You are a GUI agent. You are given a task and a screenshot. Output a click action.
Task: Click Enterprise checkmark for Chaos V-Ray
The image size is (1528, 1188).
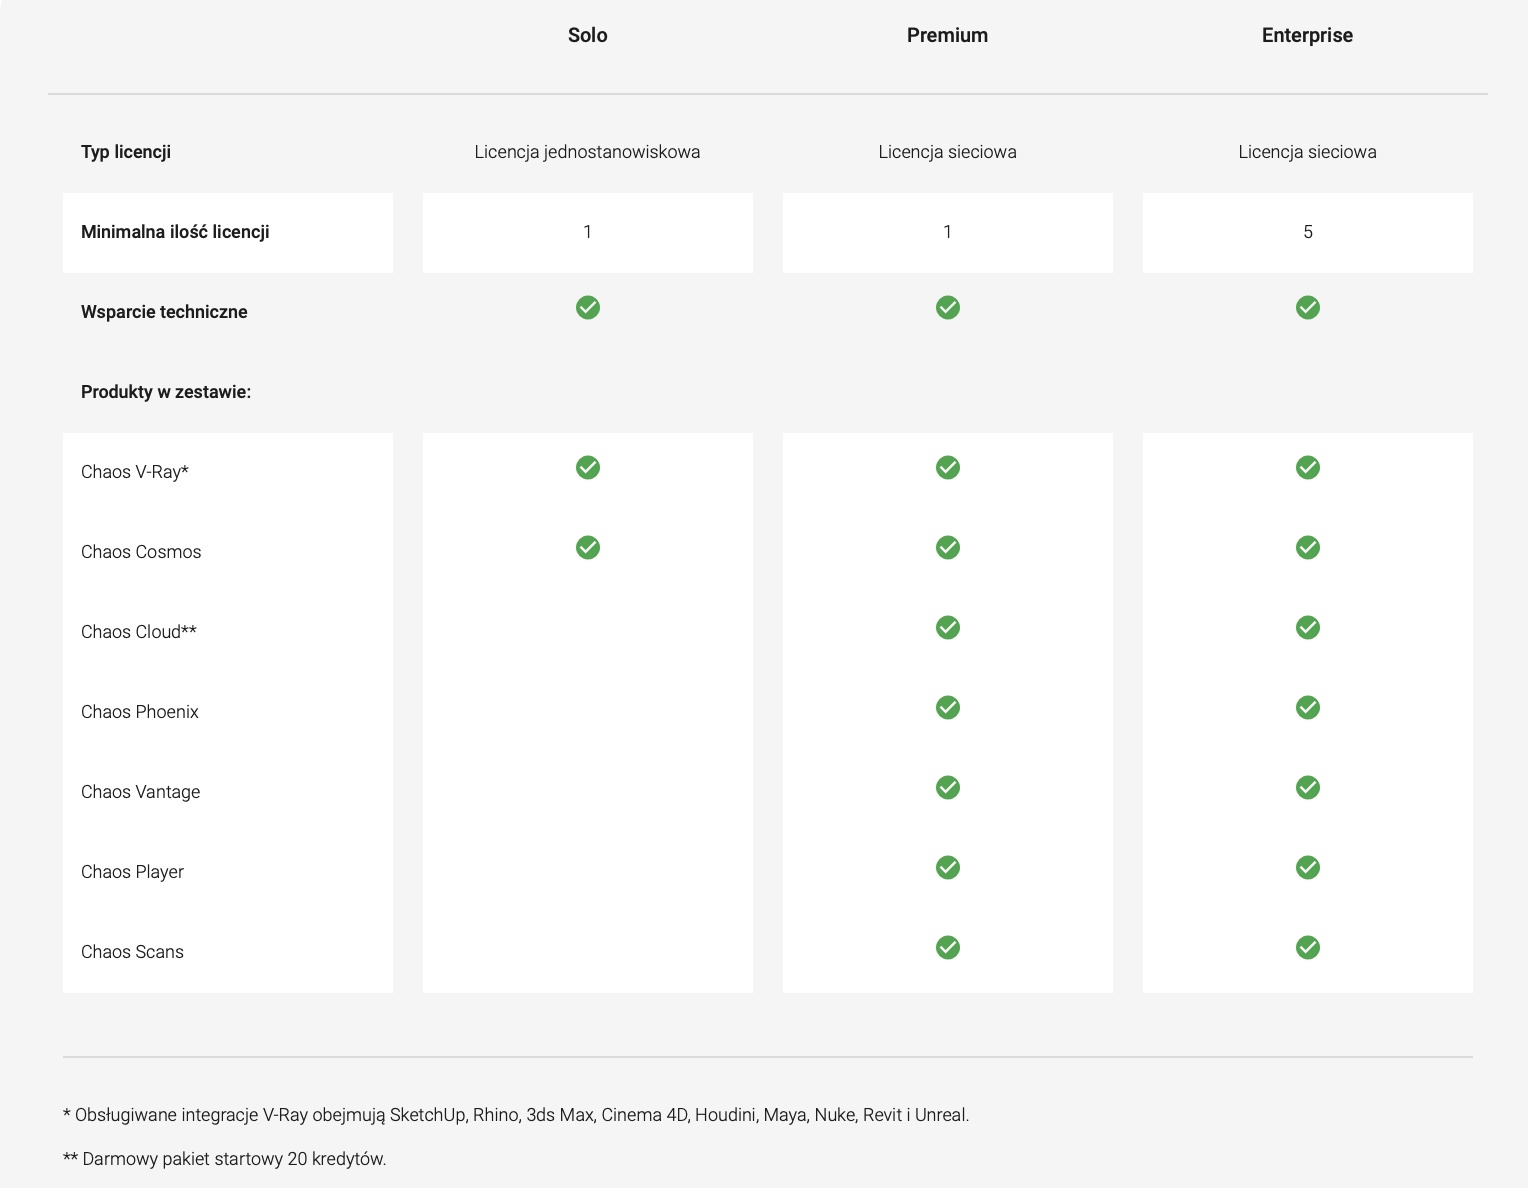coord(1308,468)
